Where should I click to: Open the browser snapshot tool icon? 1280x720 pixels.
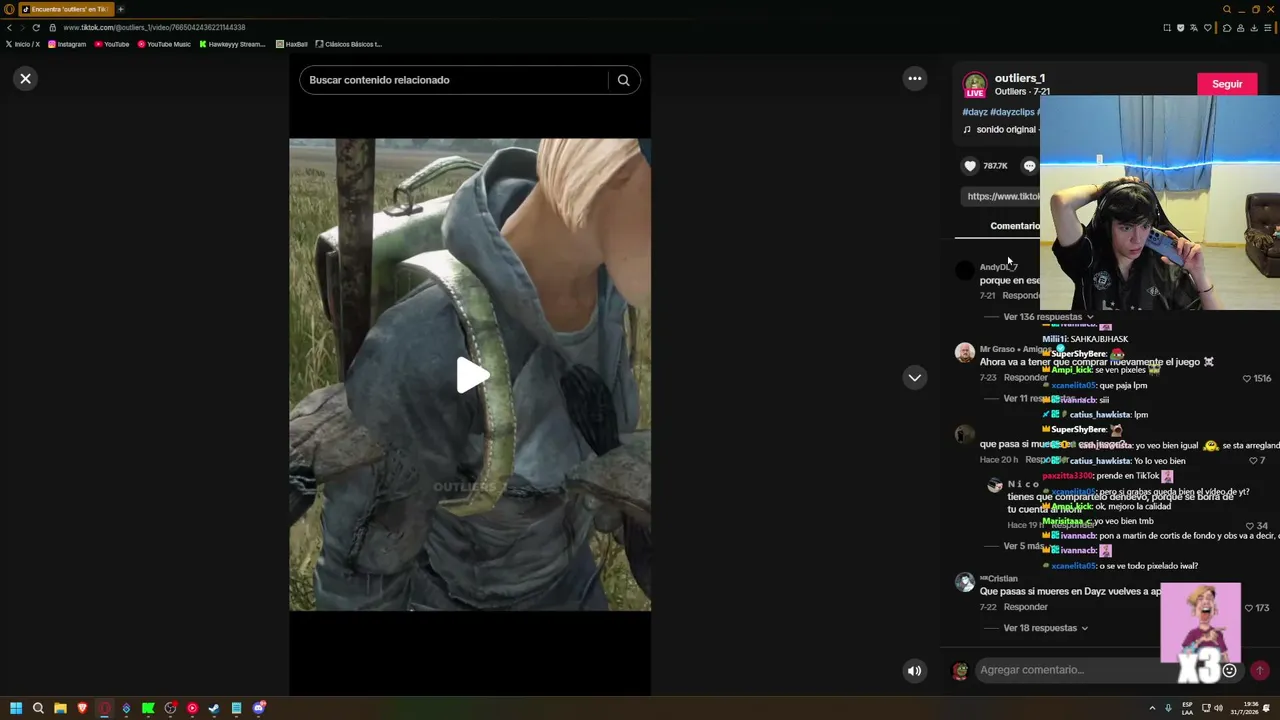1167,28
